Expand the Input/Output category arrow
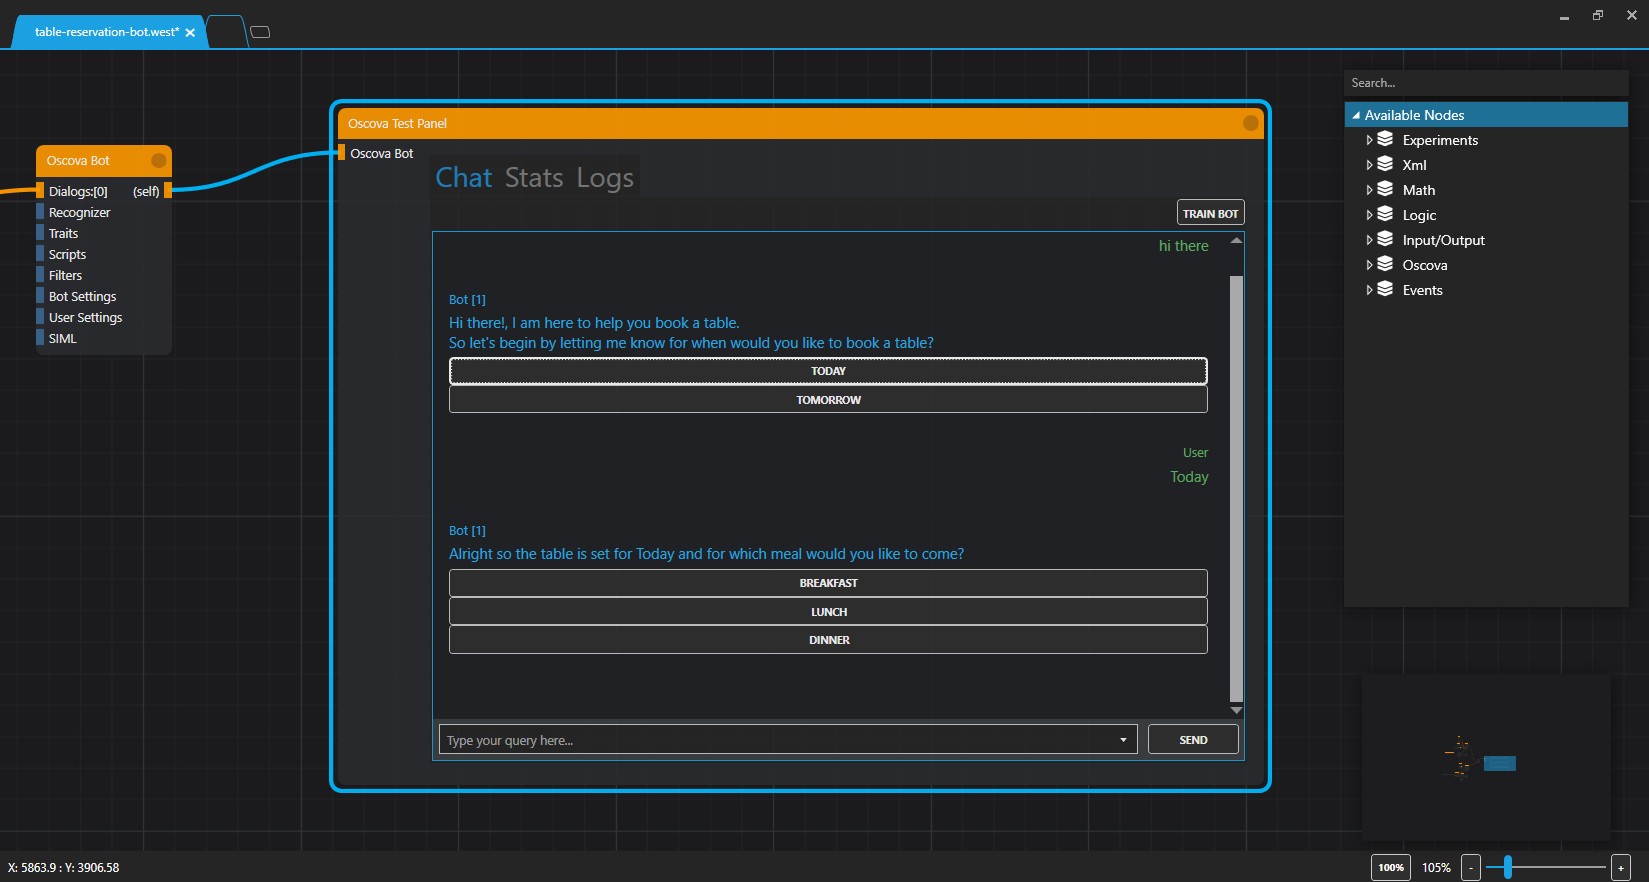 coord(1369,240)
